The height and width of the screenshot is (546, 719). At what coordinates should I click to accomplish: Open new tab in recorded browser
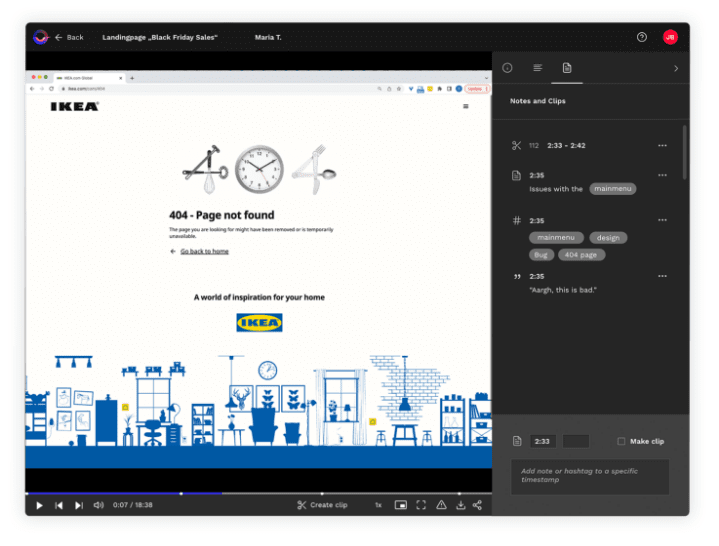coord(132,78)
